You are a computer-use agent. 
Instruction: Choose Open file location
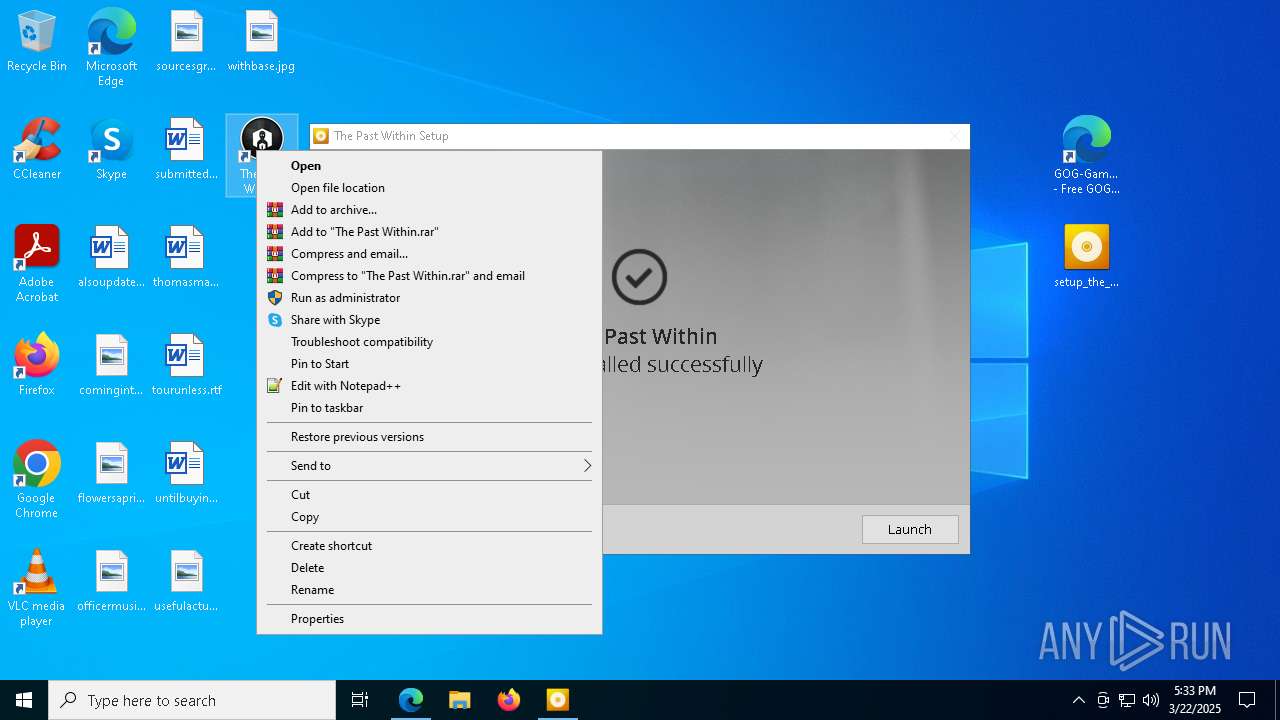pos(429,188)
